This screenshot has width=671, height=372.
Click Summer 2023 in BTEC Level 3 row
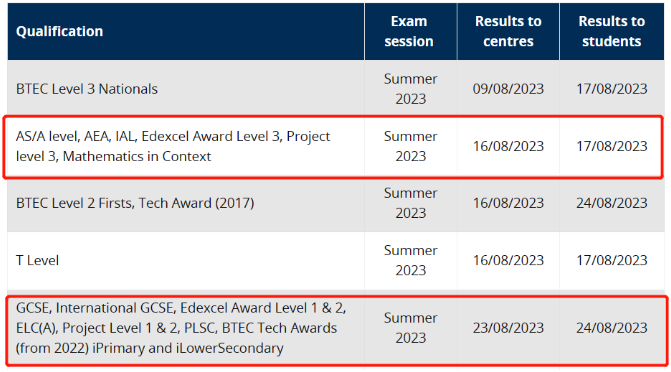tap(411, 89)
